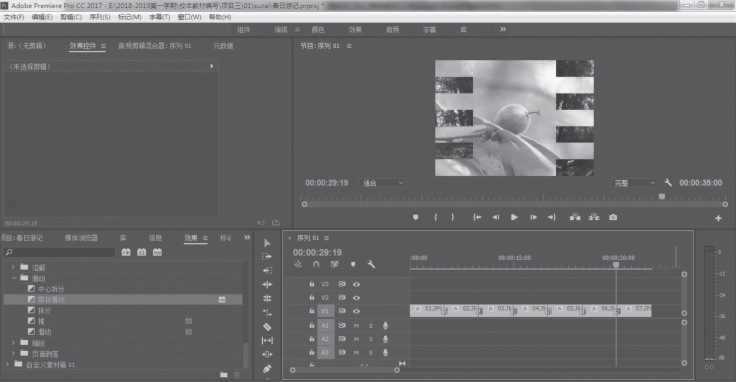
Task: Open timeline display settings wrench
Action: tap(371, 264)
